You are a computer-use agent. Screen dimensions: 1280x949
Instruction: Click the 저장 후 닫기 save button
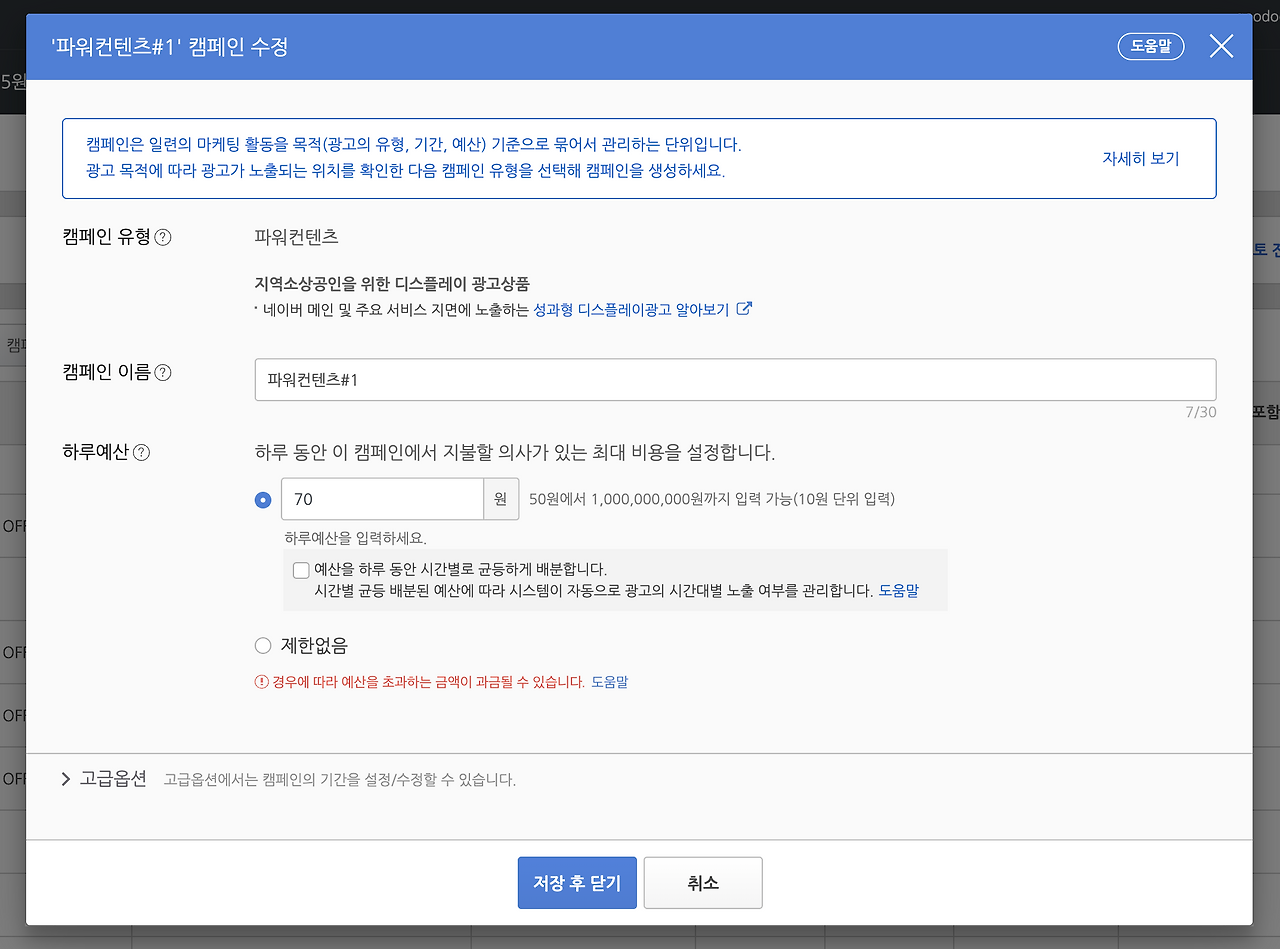point(577,882)
